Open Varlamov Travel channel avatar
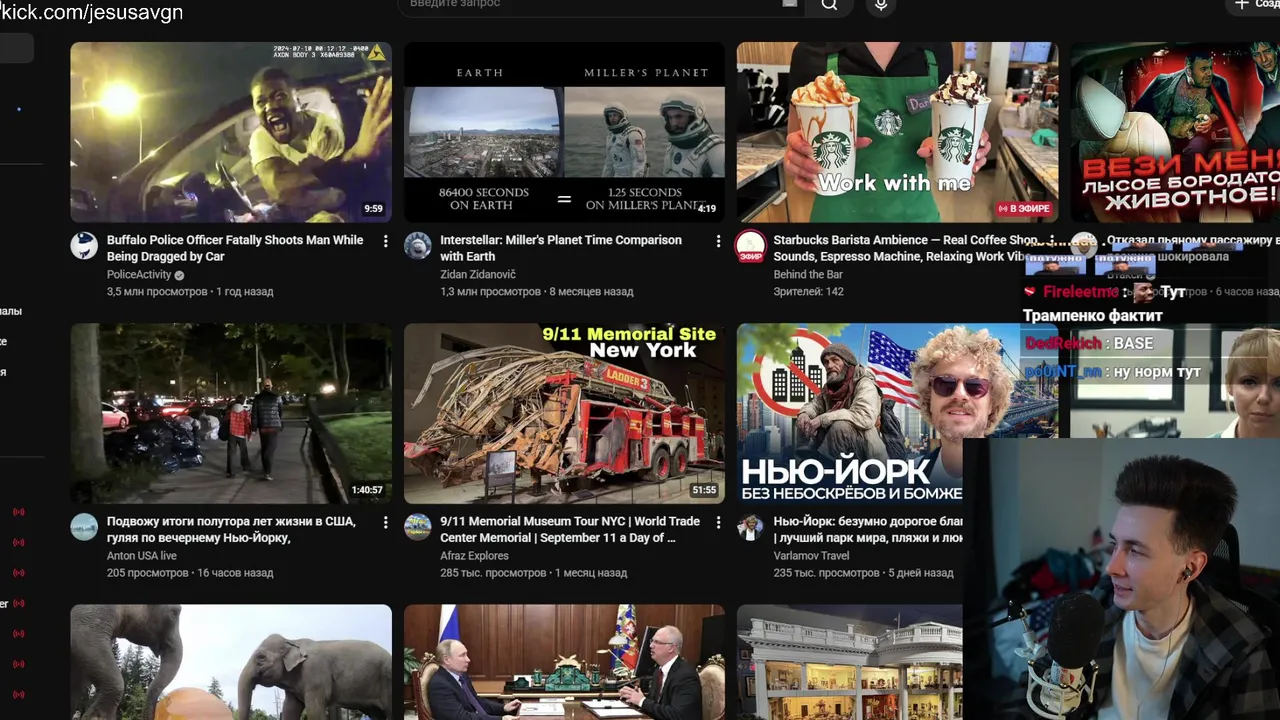The height and width of the screenshot is (720, 1280). click(x=750, y=527)
